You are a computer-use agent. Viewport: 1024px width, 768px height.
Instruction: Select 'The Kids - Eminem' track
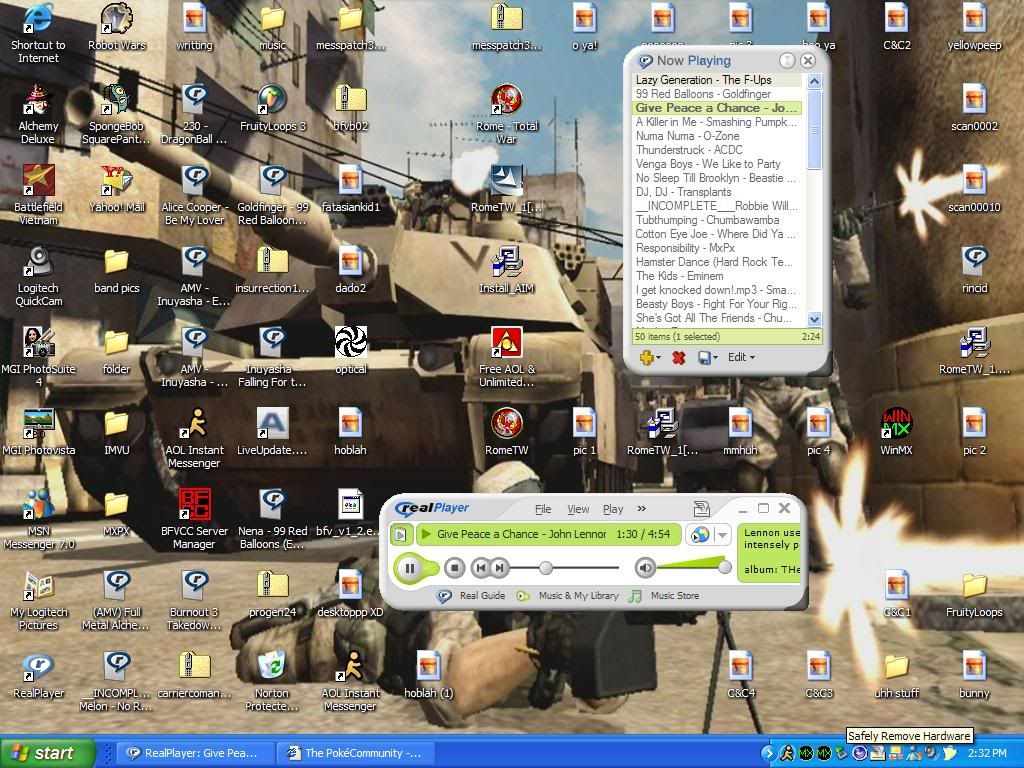pyautogui.click(x=717, y=276)
